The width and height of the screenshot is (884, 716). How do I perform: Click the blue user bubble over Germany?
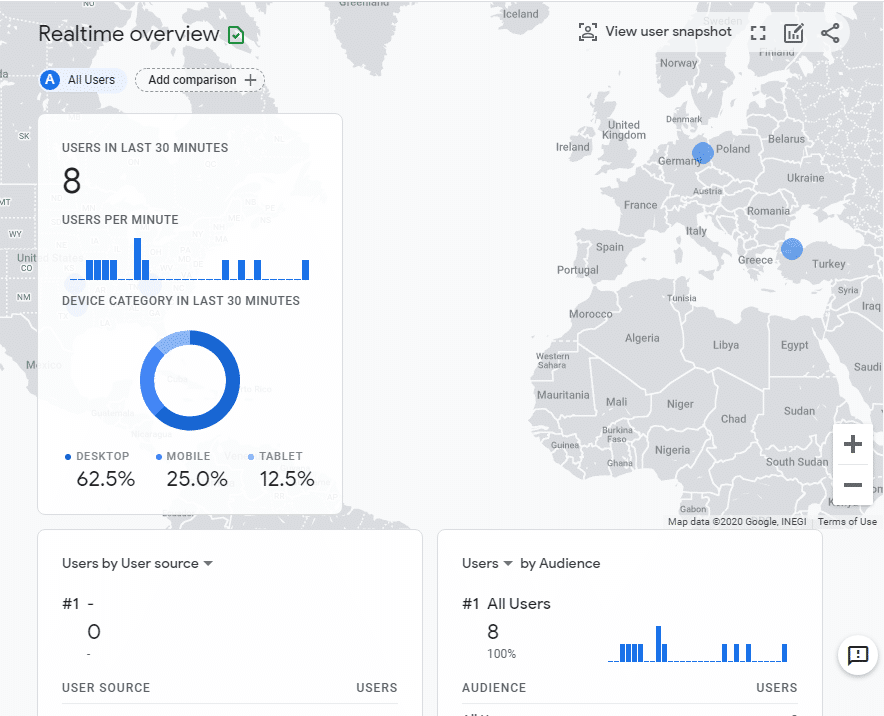click(x=703, y=153)
